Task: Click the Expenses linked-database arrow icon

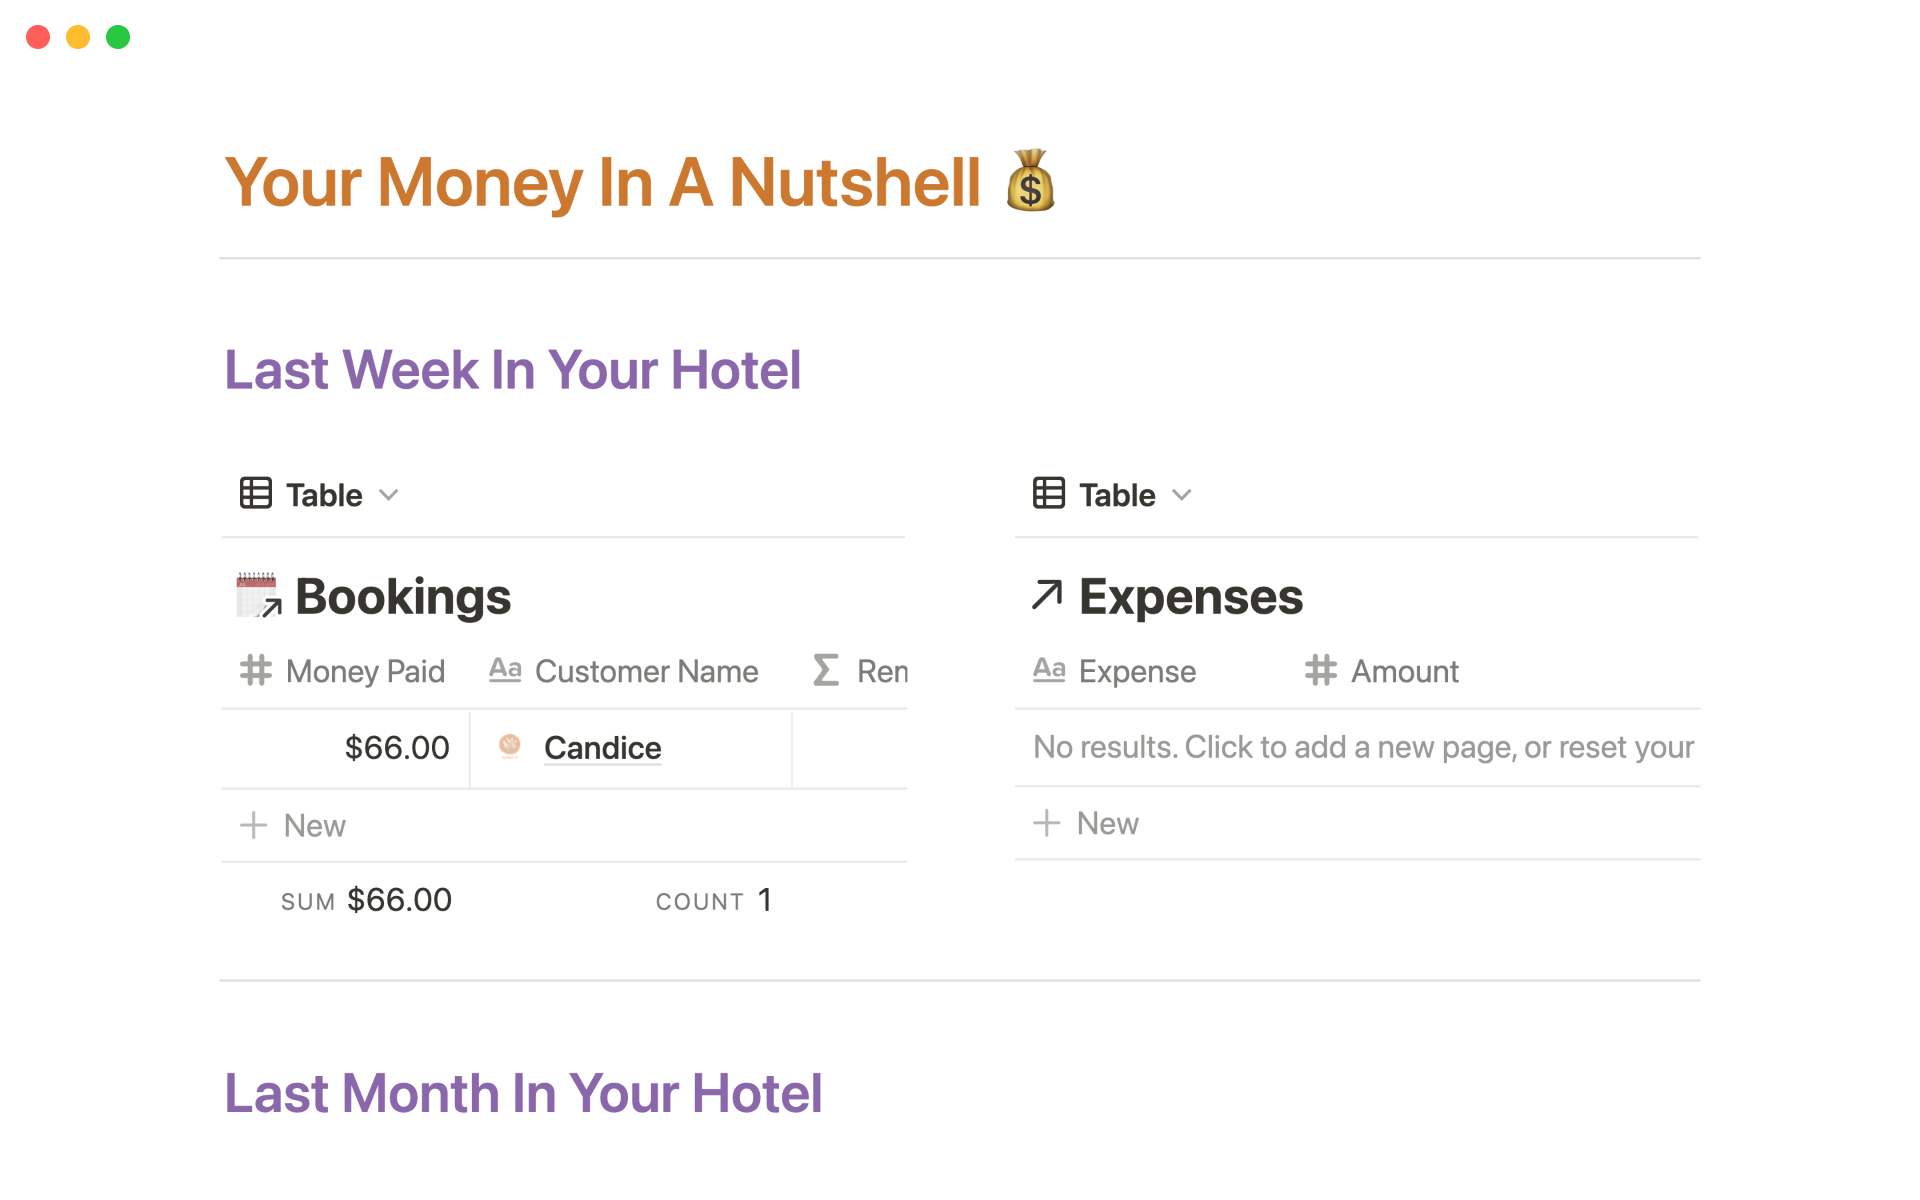Action: click(1047, 595)
